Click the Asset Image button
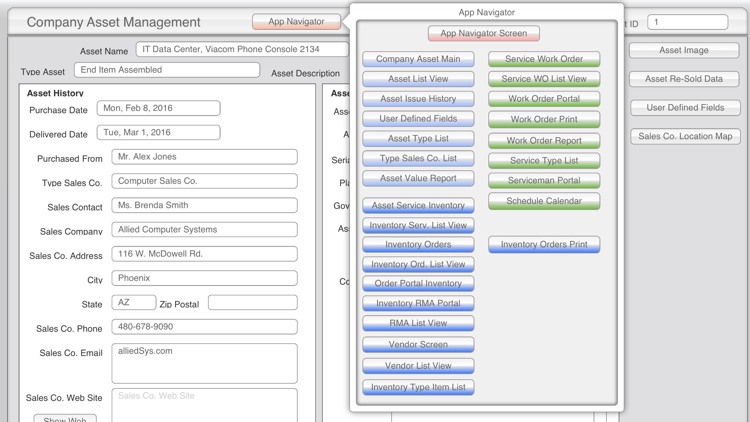Screen dimensions: 750x422 click(684, 51)
